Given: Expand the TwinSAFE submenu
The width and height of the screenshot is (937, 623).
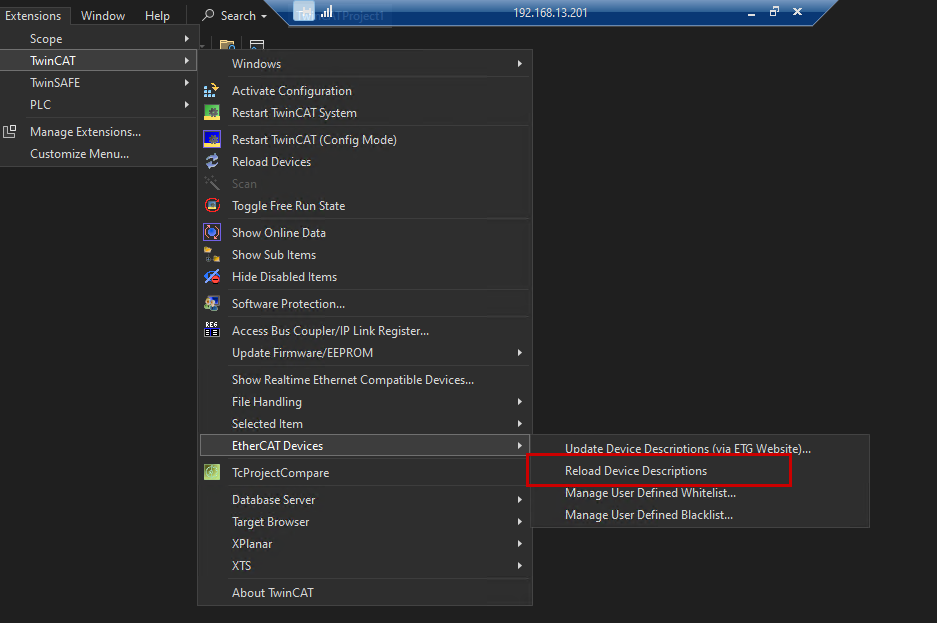Looking at the screenshot, I should [98, 82].
